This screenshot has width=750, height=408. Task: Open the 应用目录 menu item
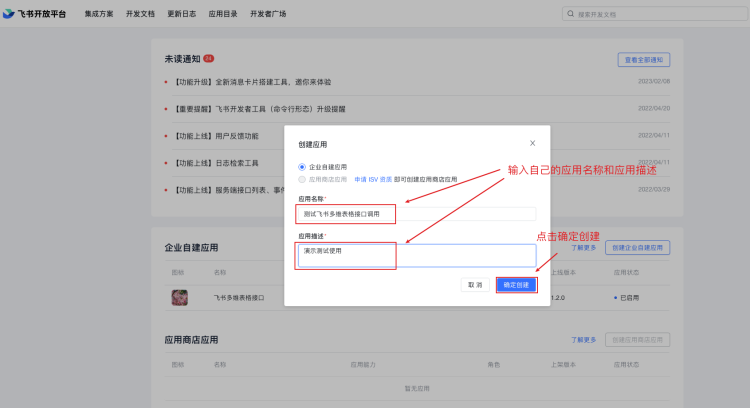pos(223,14)
